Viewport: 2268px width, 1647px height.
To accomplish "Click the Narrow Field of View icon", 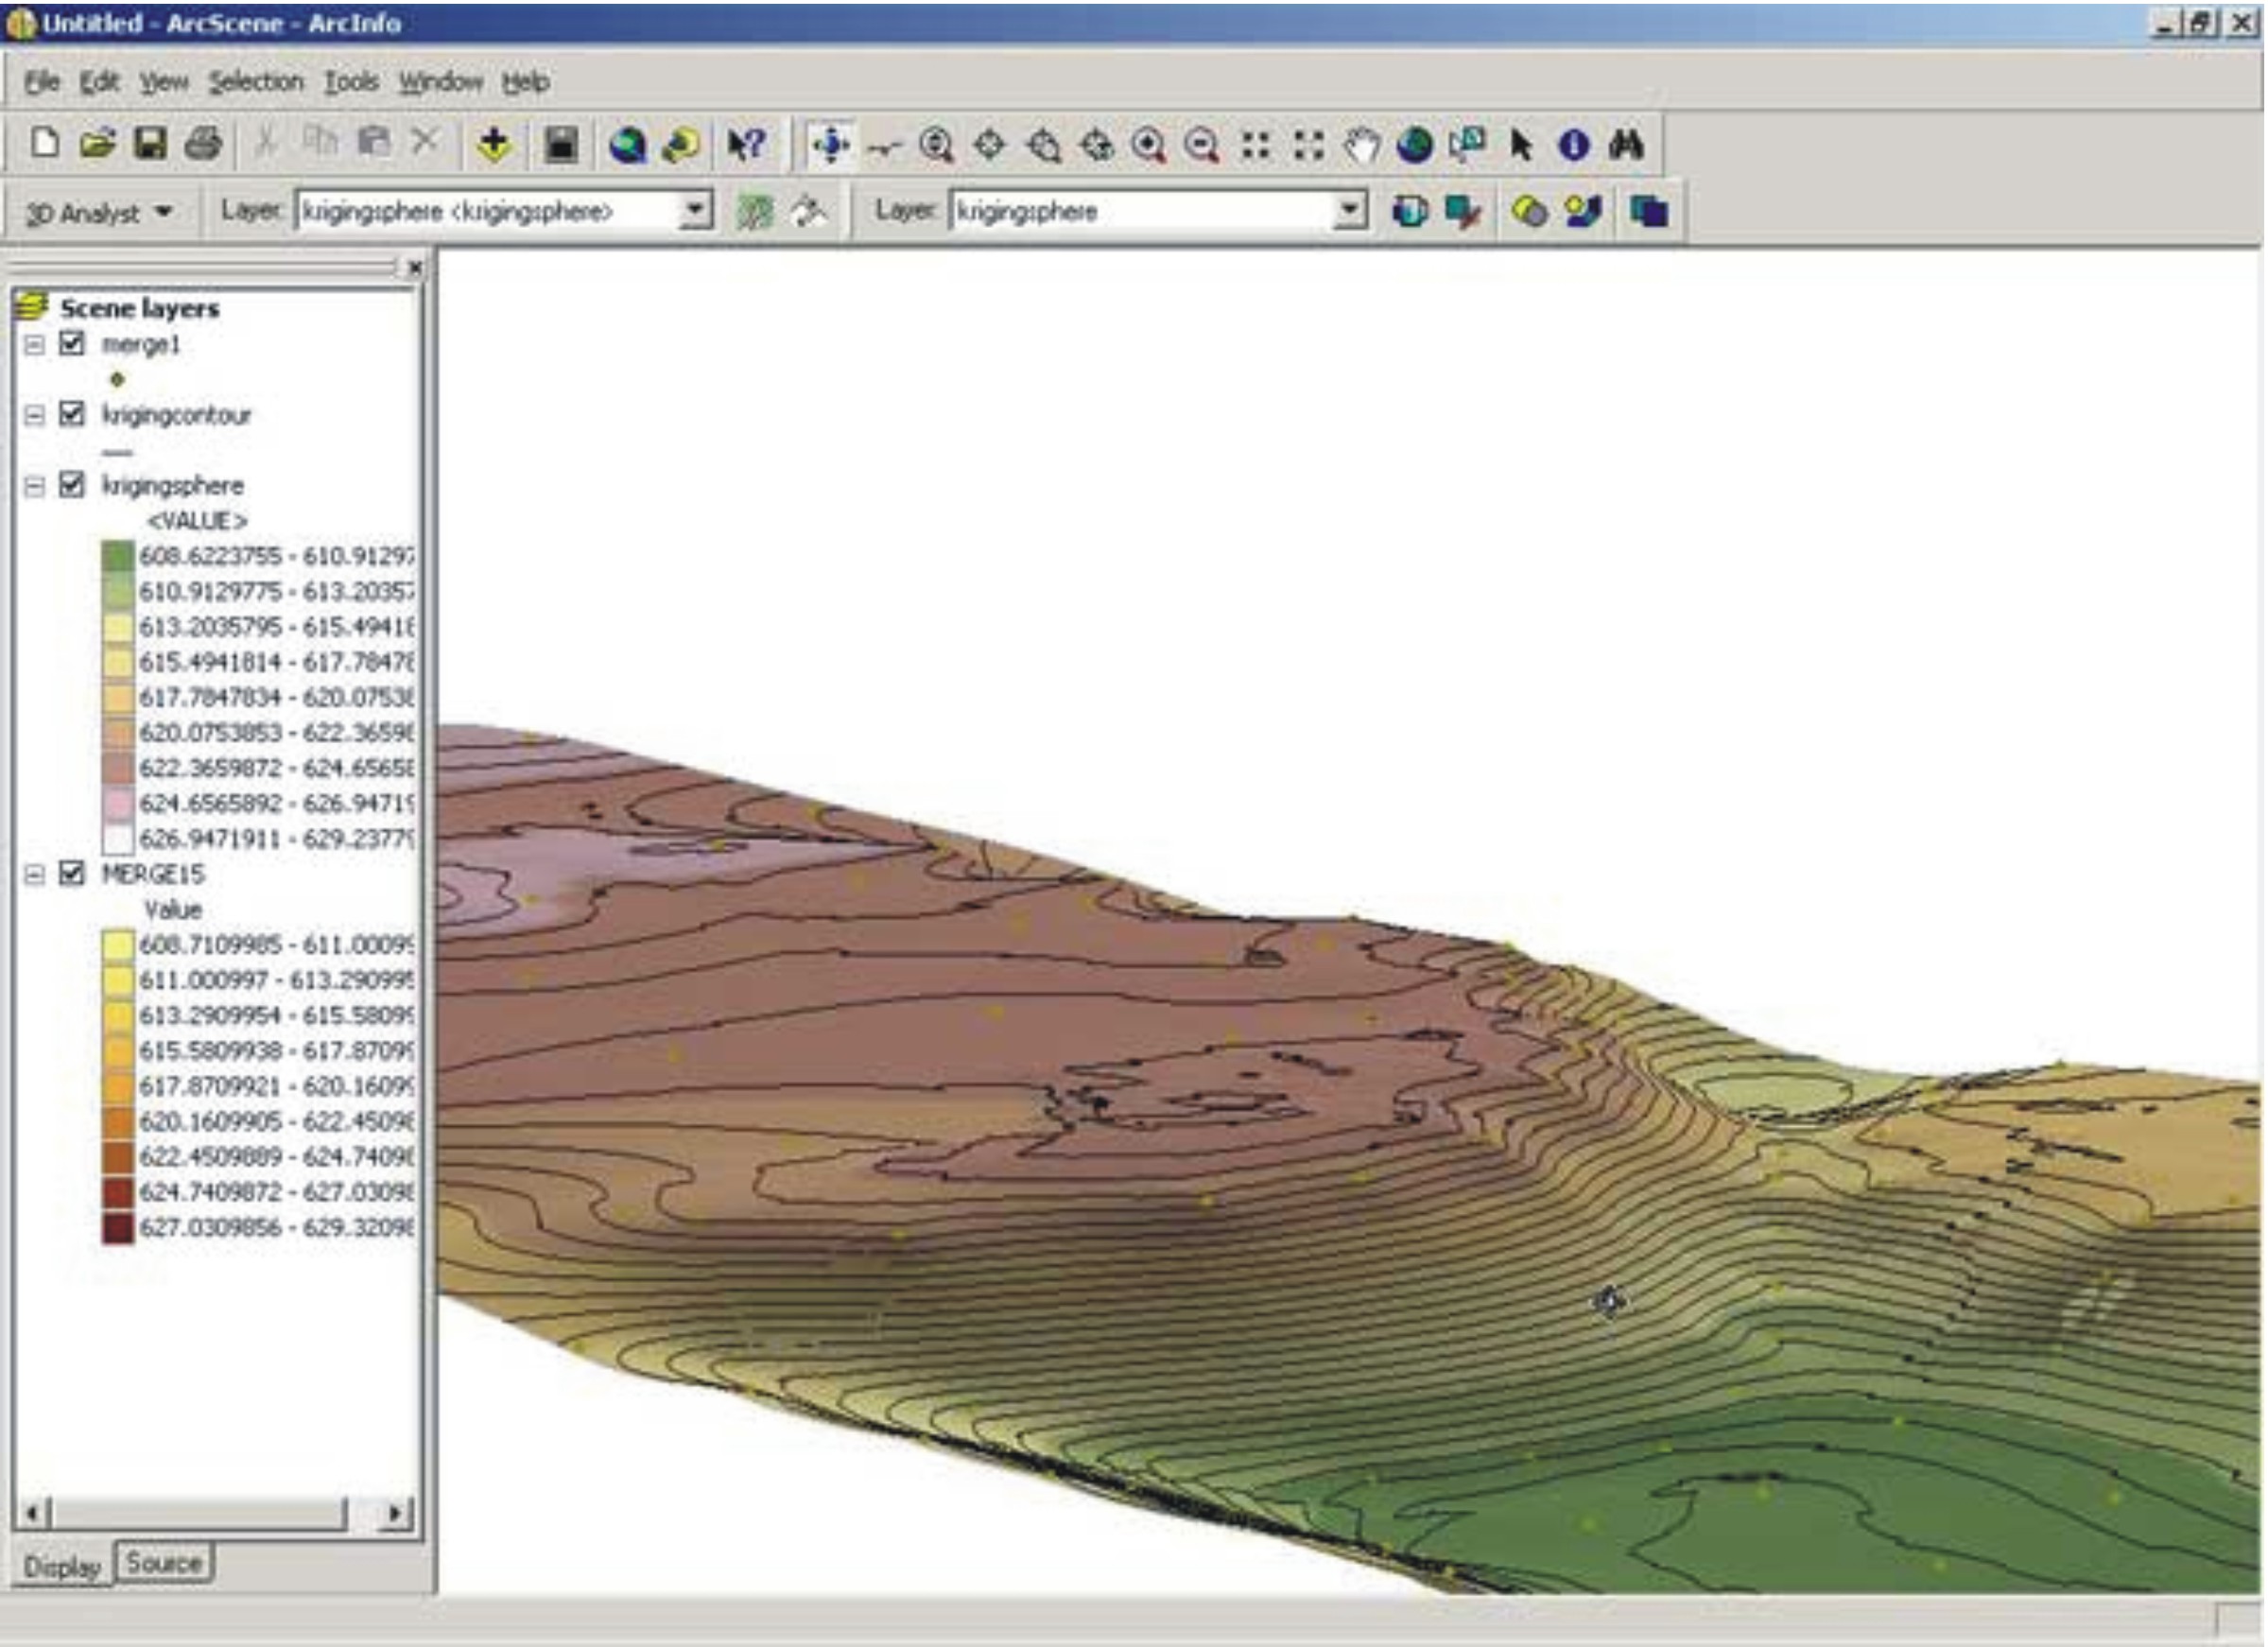I will (x=1255, y=146).
